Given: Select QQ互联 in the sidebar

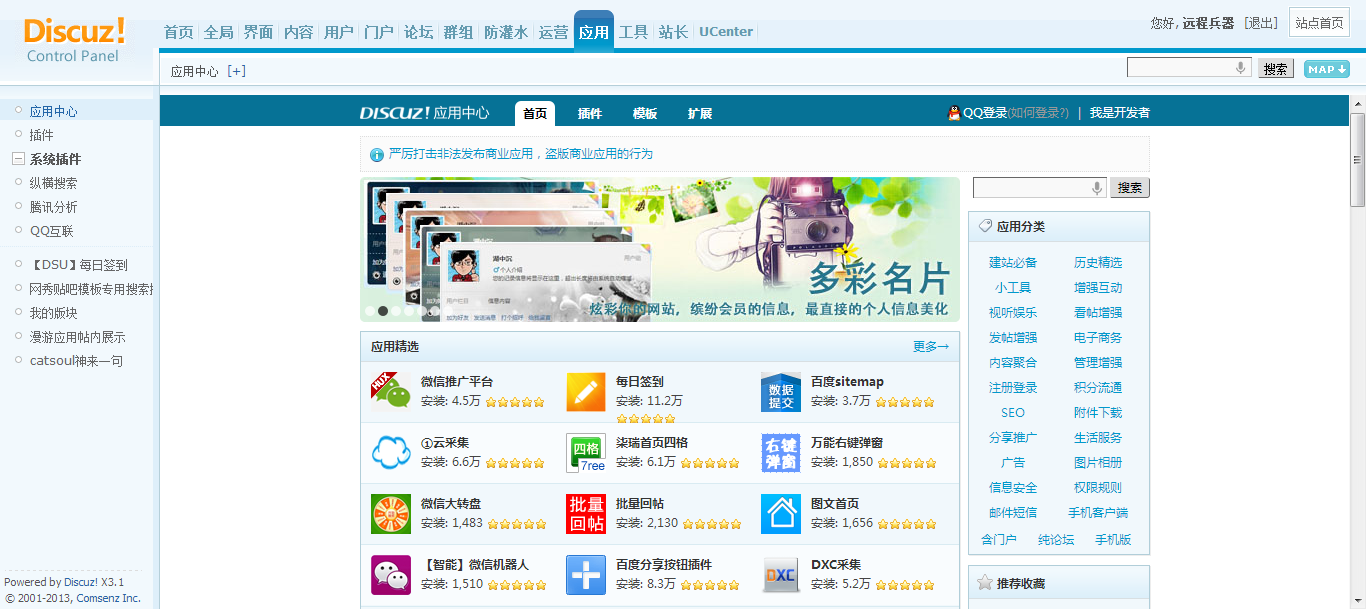Looking at the screenshot, I should click(x=52, y=231).
